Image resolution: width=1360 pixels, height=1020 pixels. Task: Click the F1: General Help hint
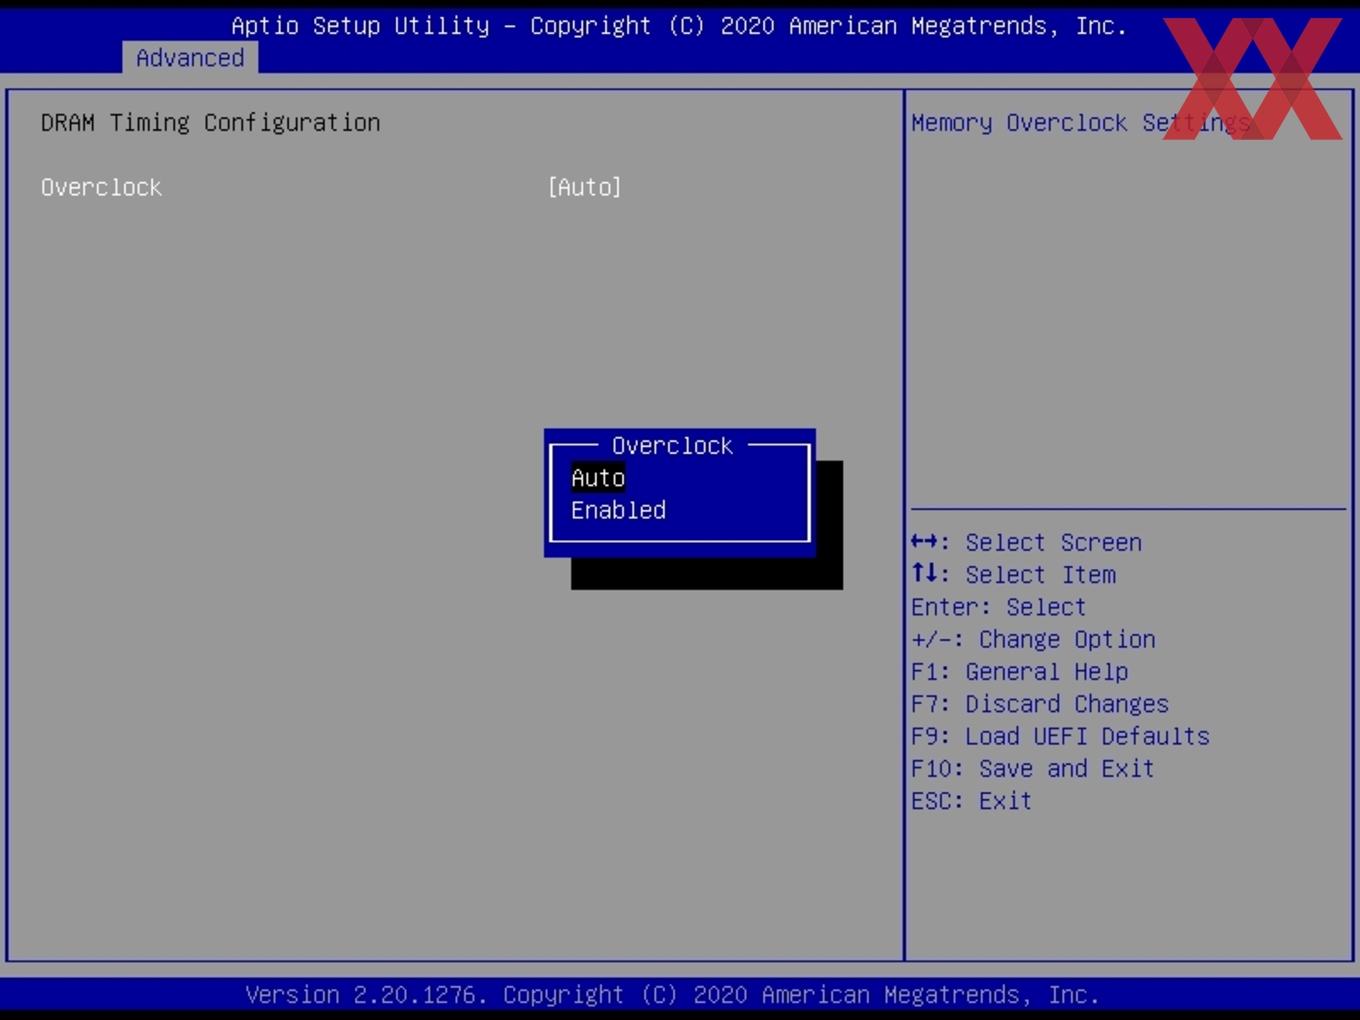tap(1019, 671)
